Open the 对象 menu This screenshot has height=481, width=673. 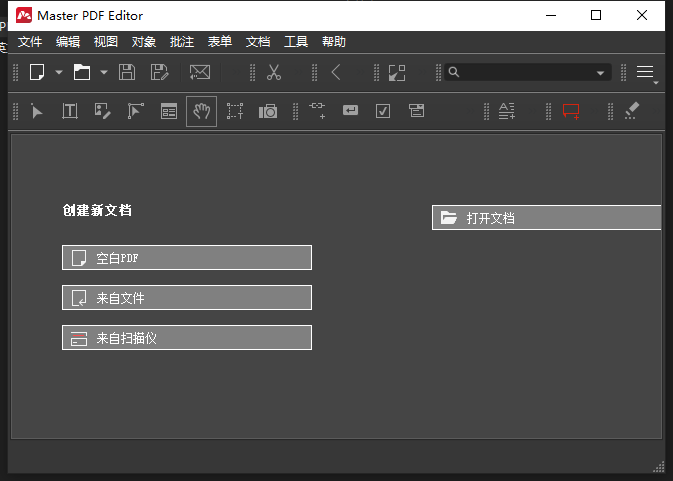144,42
